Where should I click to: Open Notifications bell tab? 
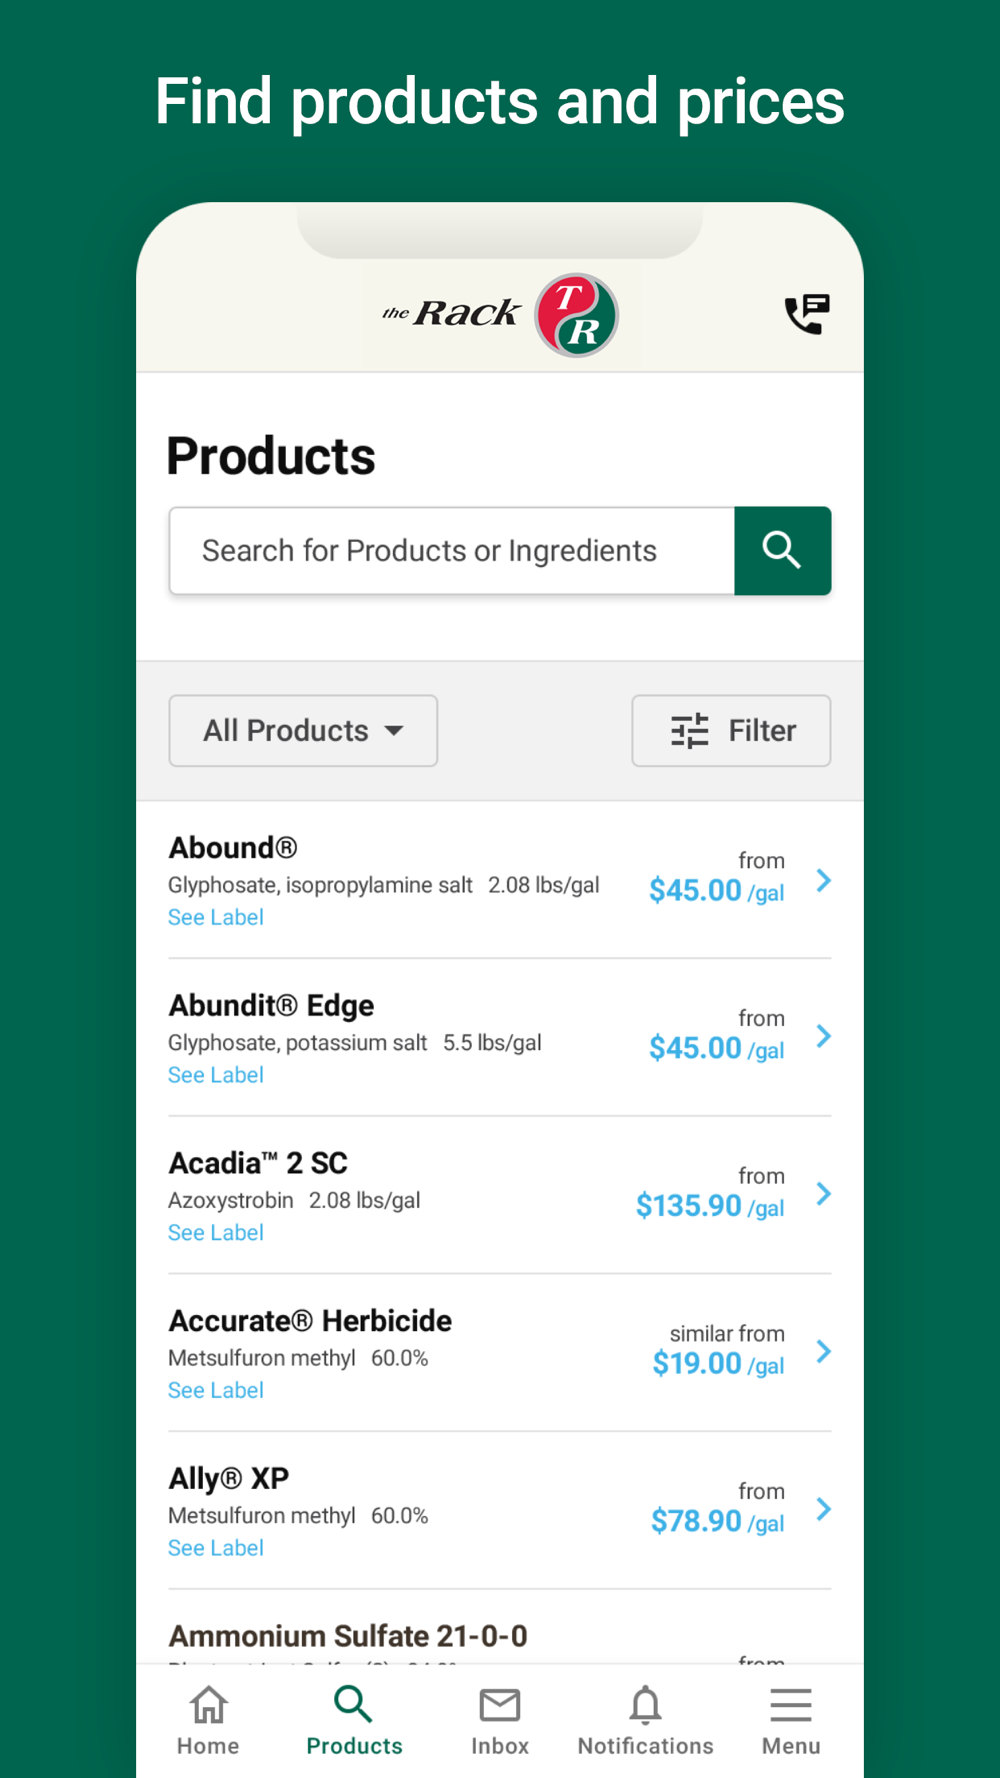pos(645,1720)
